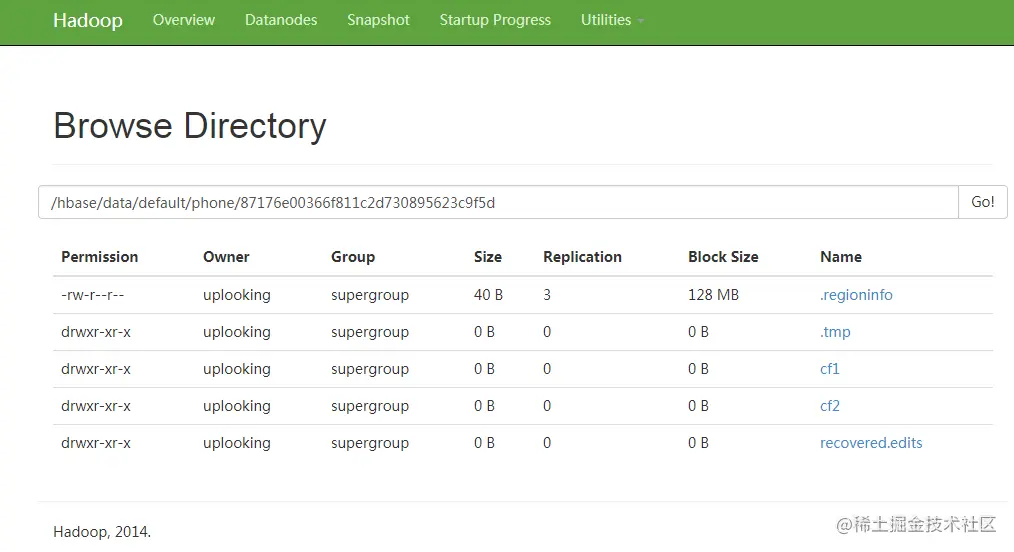This screenshot has height=552, width=1014.
Task: Click the Go! button
Action: point(982,202)
